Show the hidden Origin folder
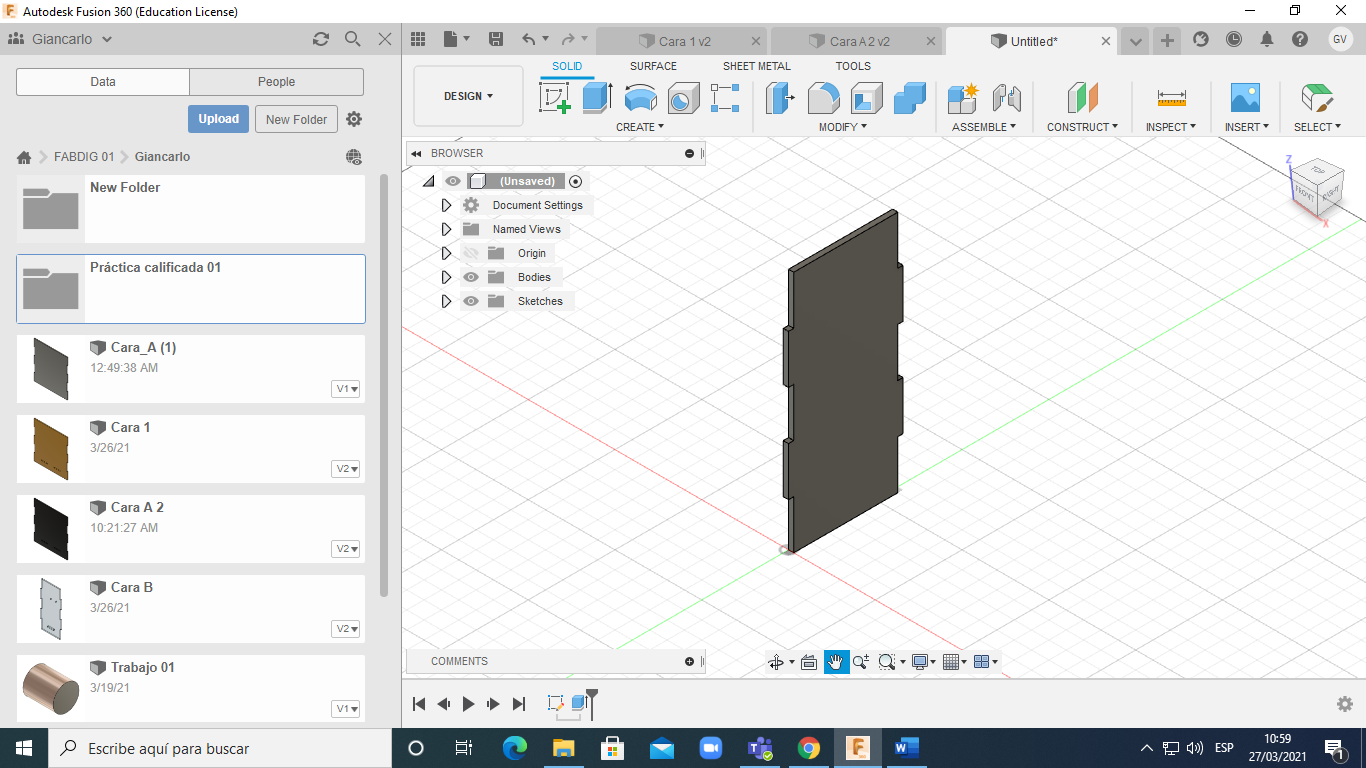The image size is (1366, 768). tap(471, 253)
